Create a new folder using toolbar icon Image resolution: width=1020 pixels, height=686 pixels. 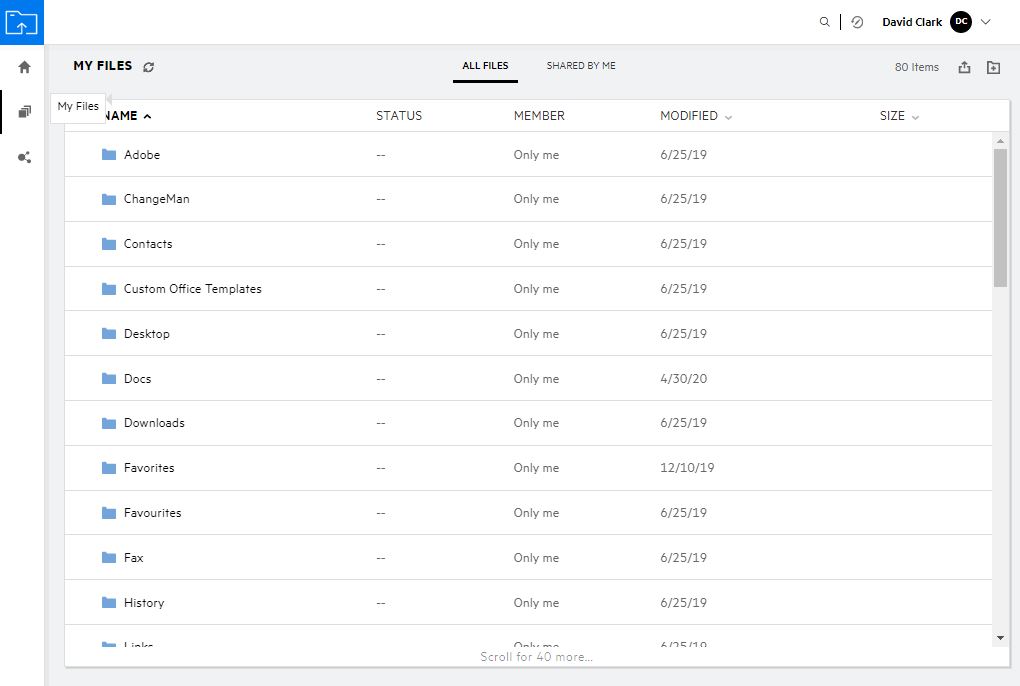(x=993, y=67)
